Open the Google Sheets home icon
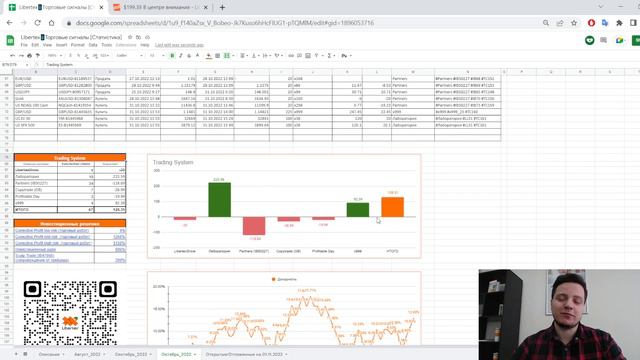 [10, 40]
